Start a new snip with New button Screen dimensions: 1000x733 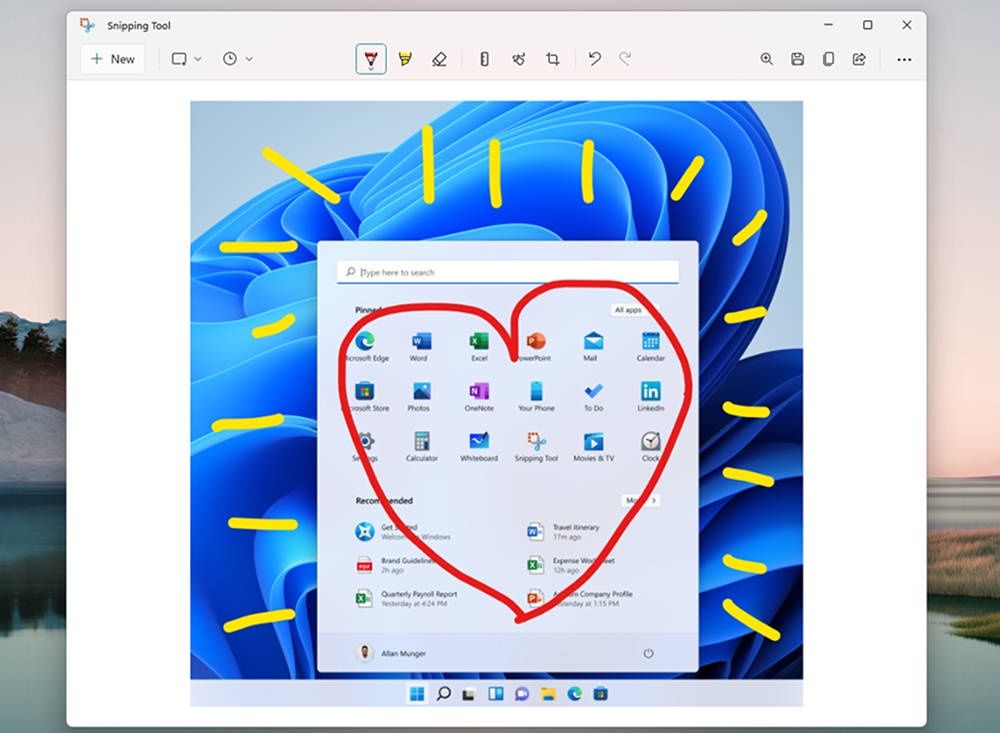[x=112, y=59]
